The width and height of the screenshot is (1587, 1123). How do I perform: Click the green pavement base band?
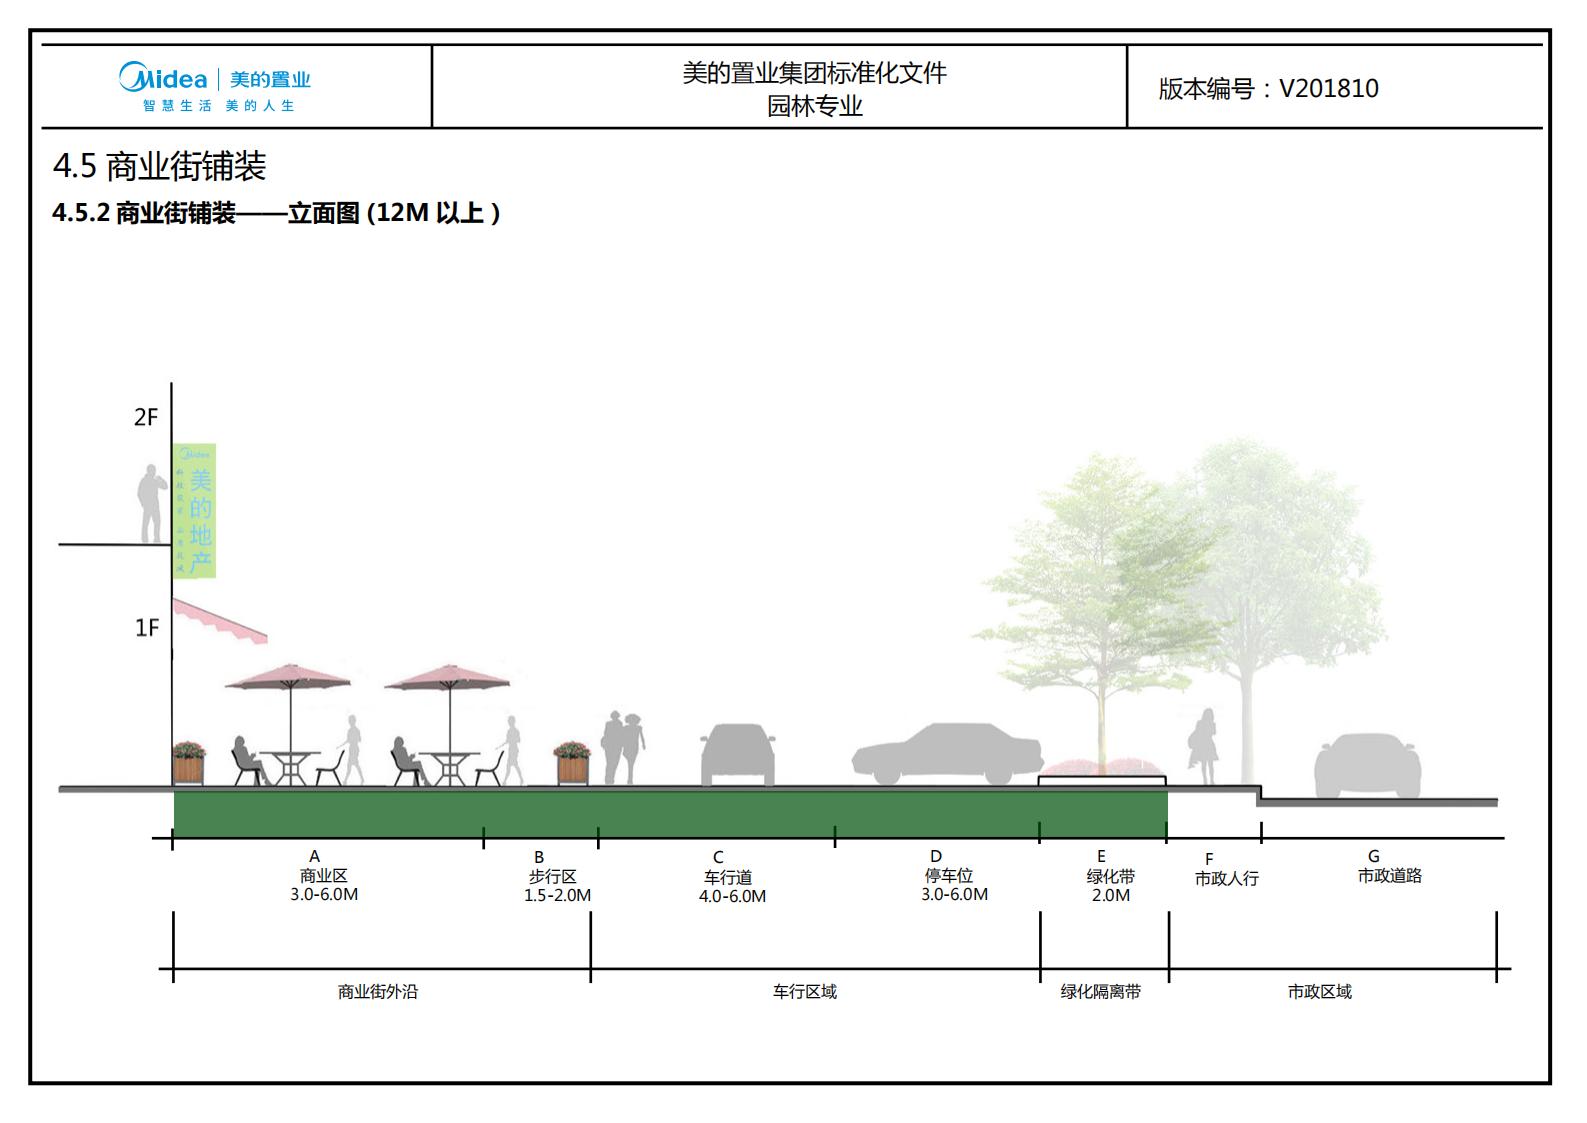coord(670,814)
